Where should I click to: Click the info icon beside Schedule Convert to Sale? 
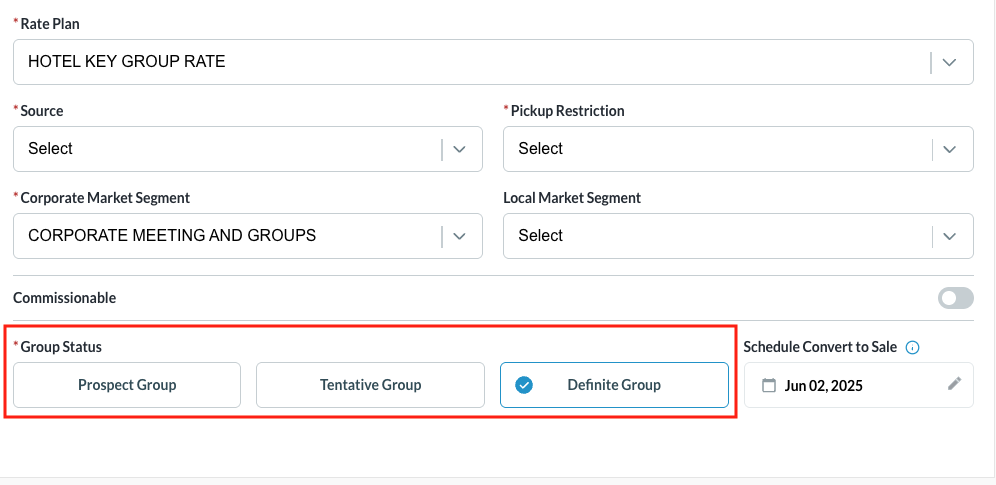[912, 347]
